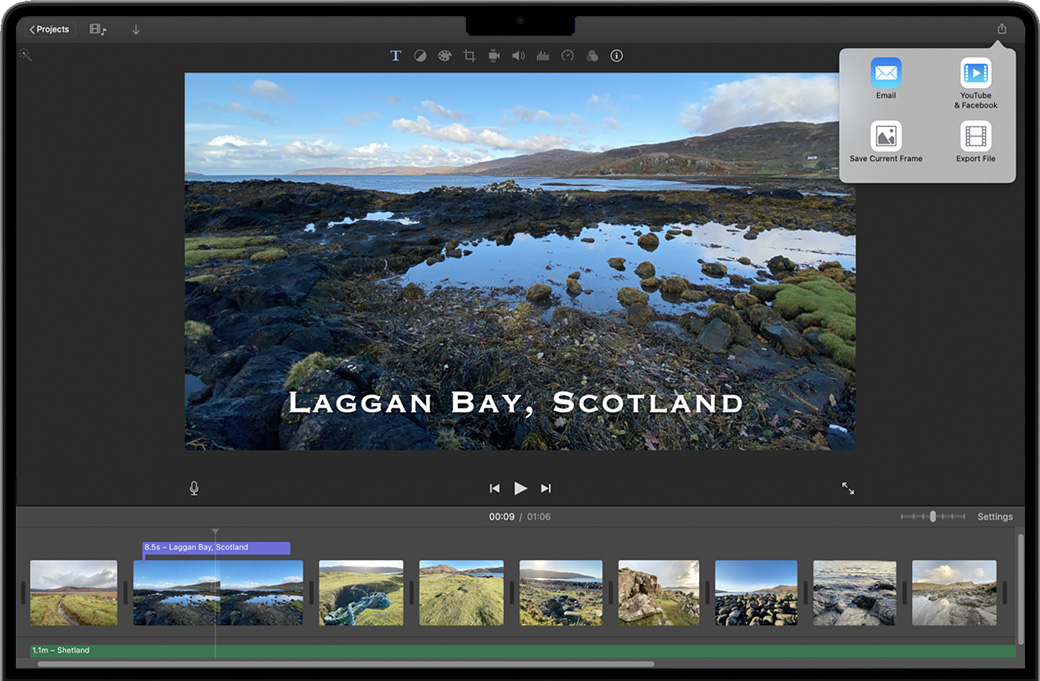1040x681 pixels.
Task: Choose Email in share popup
Action: [x=886, y=78]
